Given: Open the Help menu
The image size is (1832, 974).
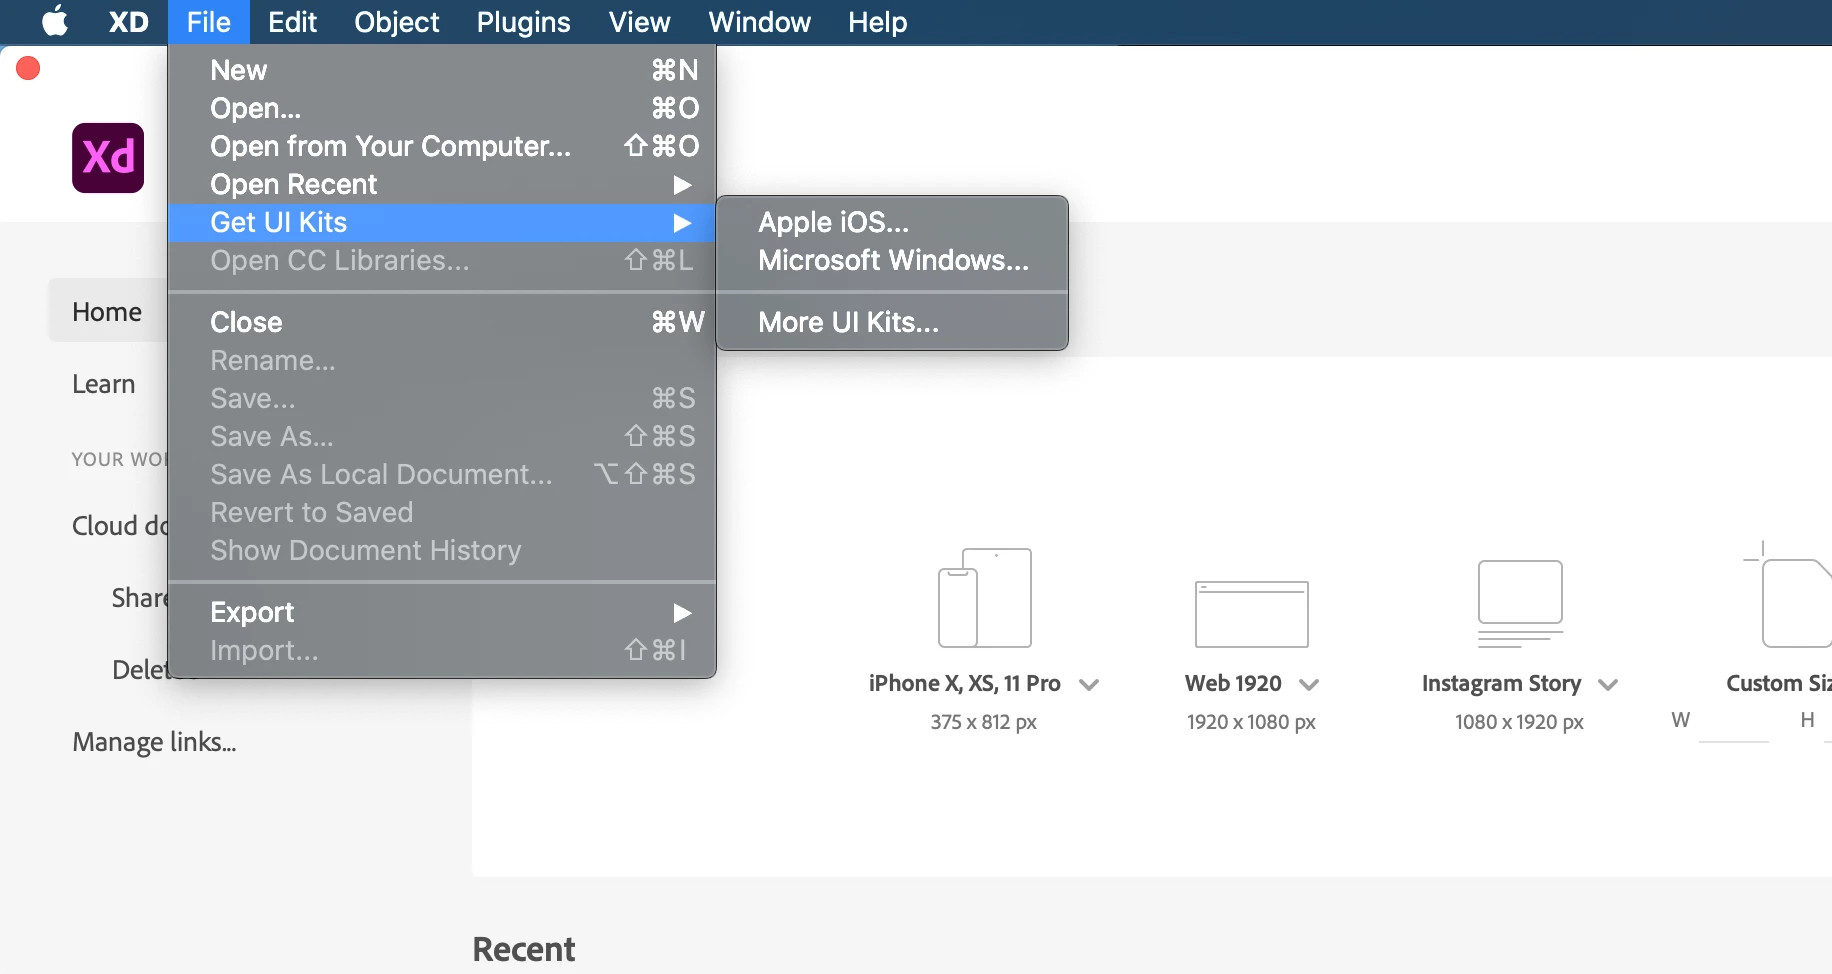Looking at the screenshot, I should (877, 22).
